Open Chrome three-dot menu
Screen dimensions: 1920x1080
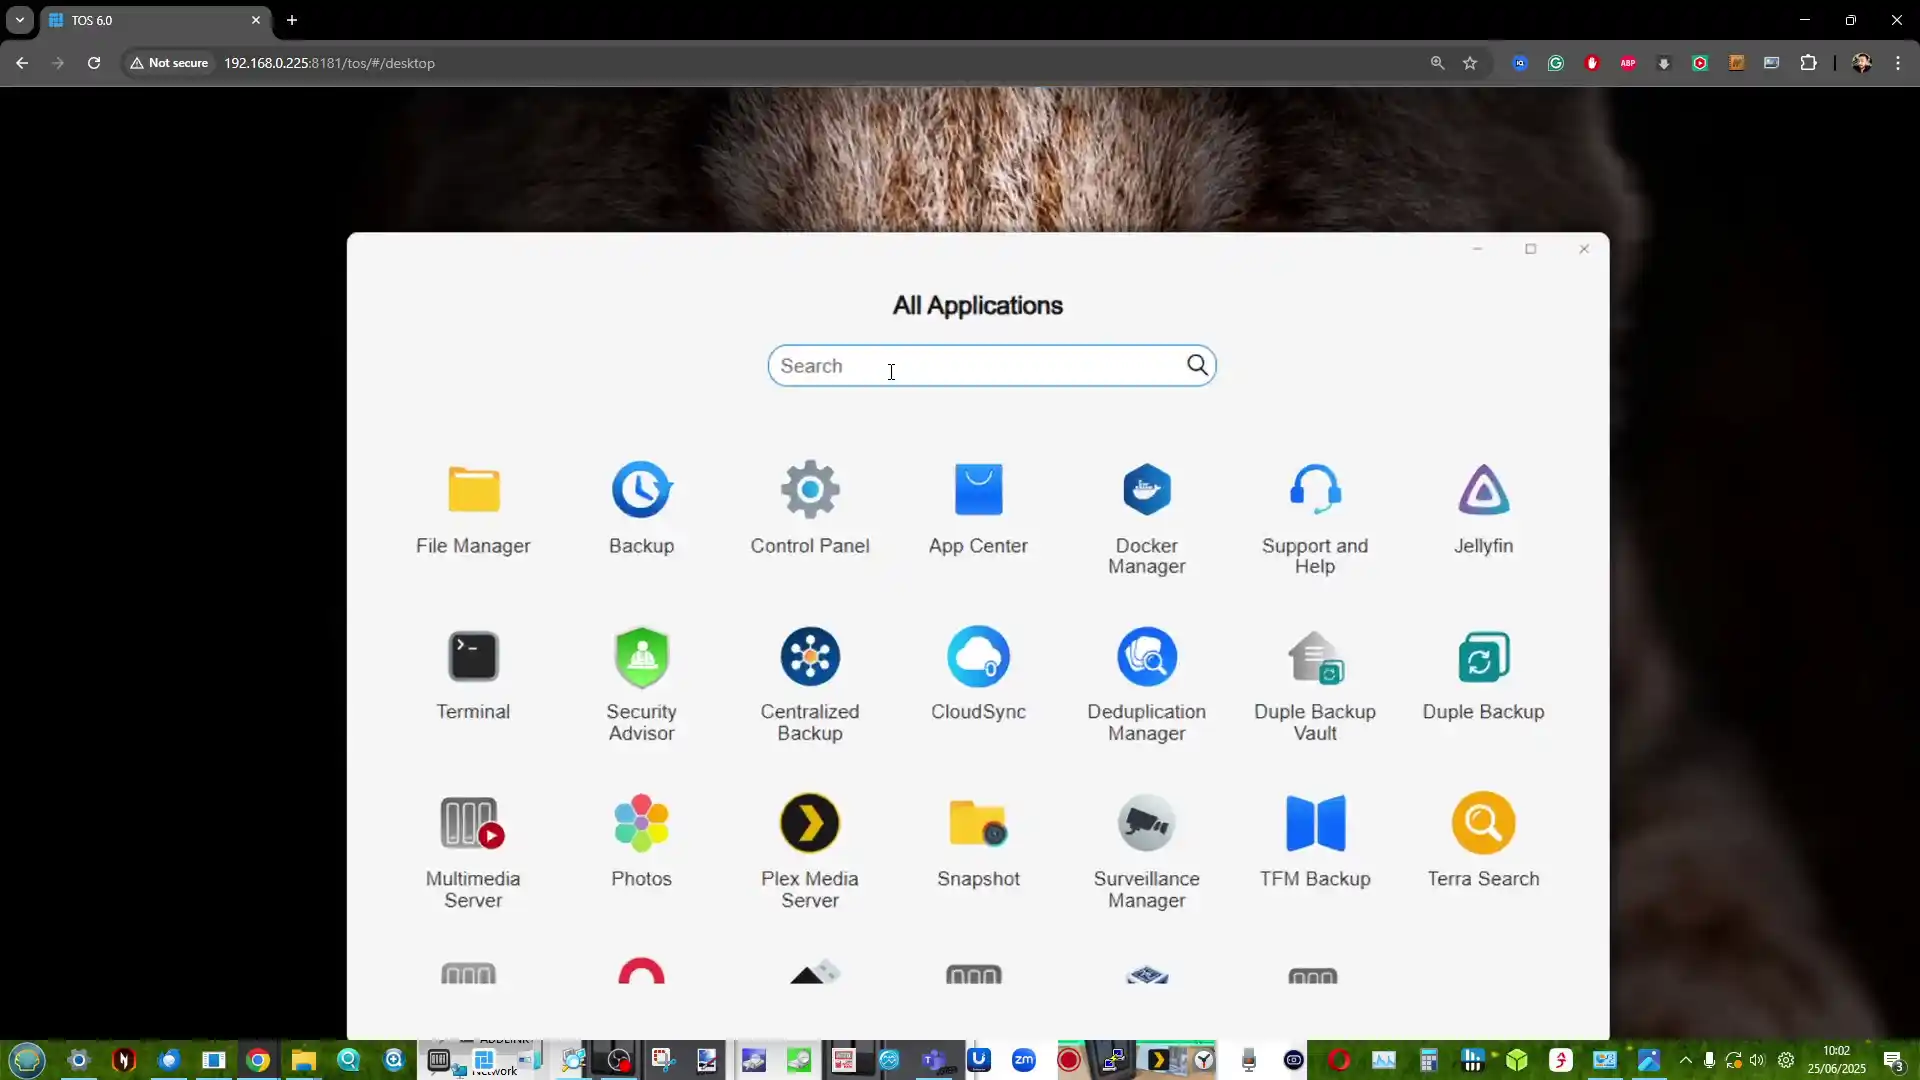[x=1898, y=63]
